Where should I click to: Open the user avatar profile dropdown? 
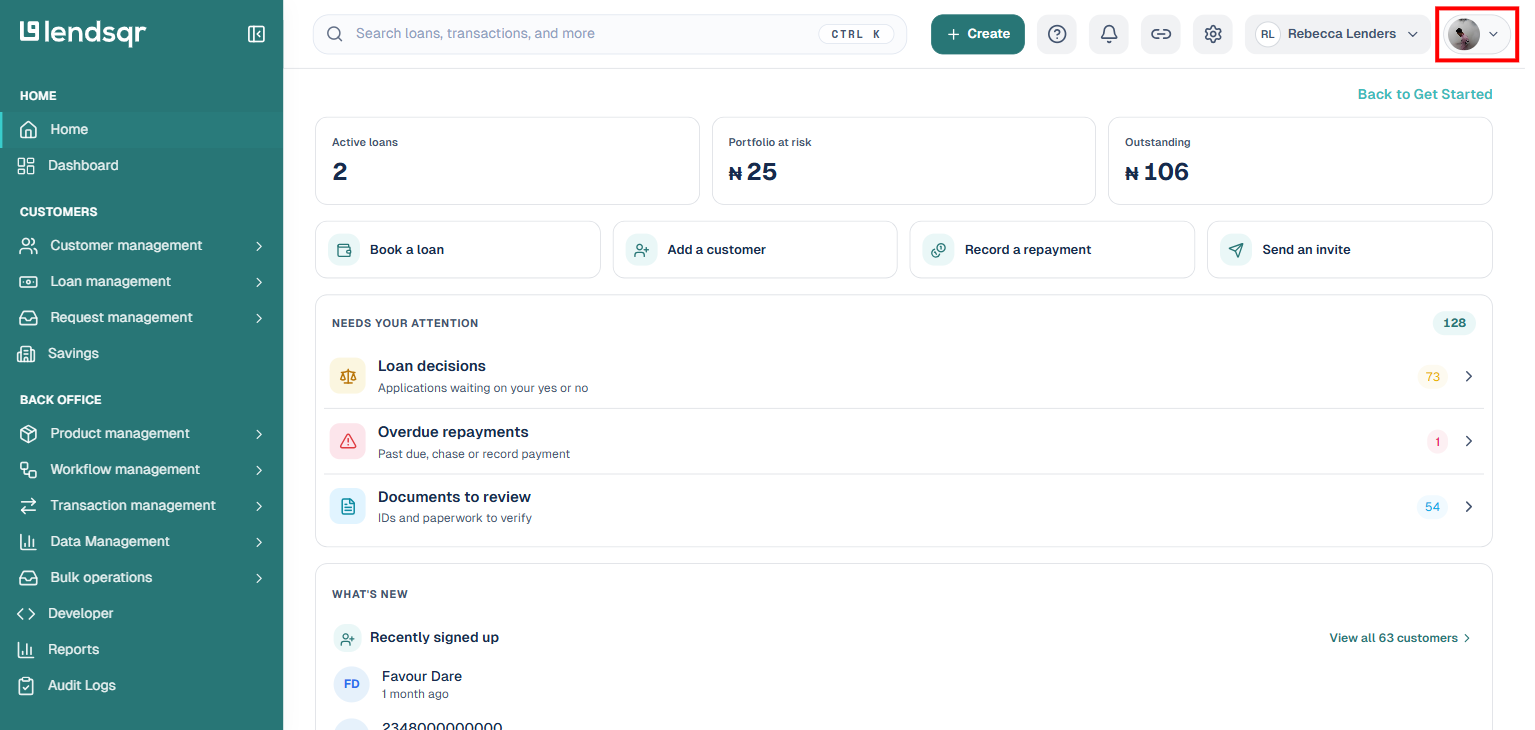pyautogui.click(x=1477, y=34)
